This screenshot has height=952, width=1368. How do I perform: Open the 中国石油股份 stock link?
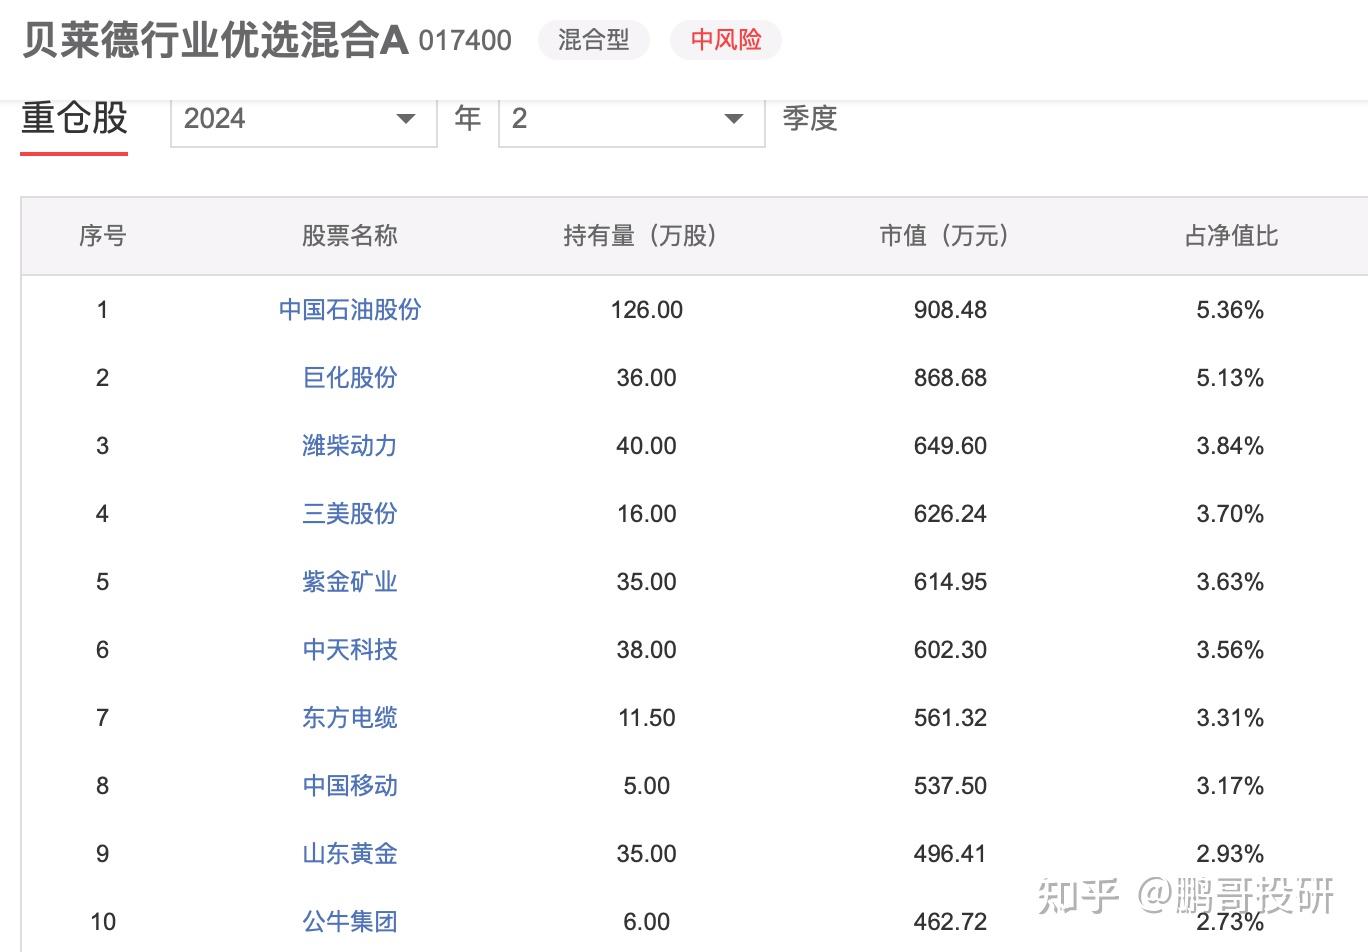(350, 310)
